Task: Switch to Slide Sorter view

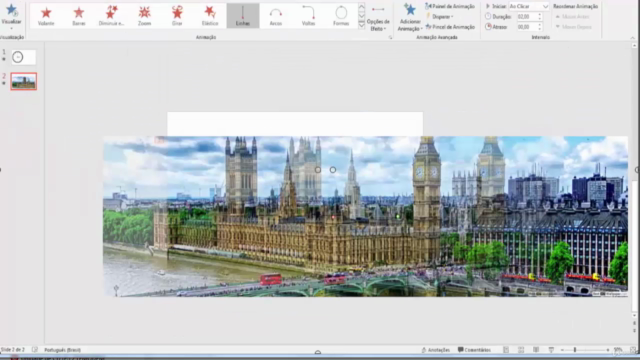Action: click(521, 350)
